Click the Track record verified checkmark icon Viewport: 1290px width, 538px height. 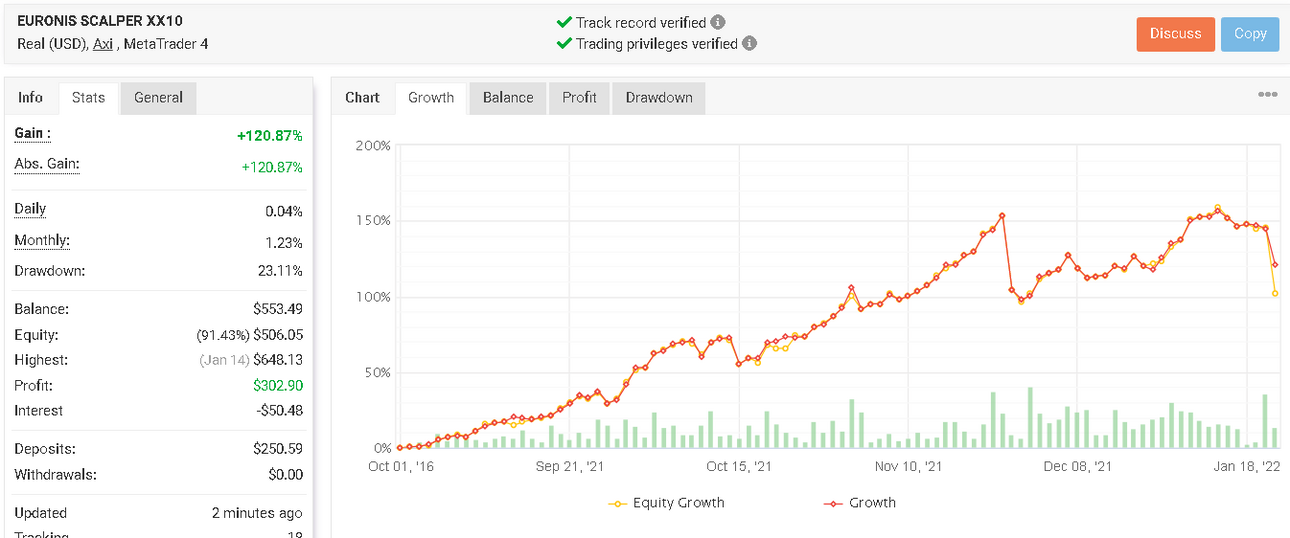(x=564, y=22)
